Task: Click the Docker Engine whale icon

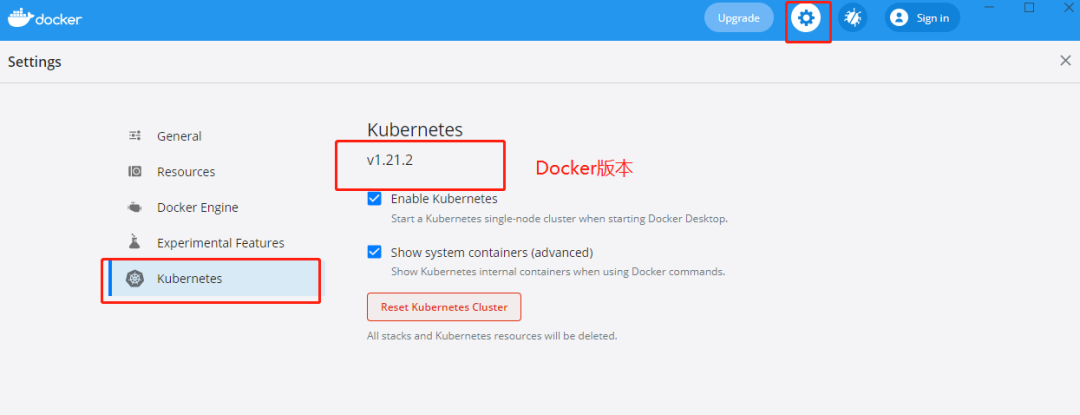Action: (135, 208)
